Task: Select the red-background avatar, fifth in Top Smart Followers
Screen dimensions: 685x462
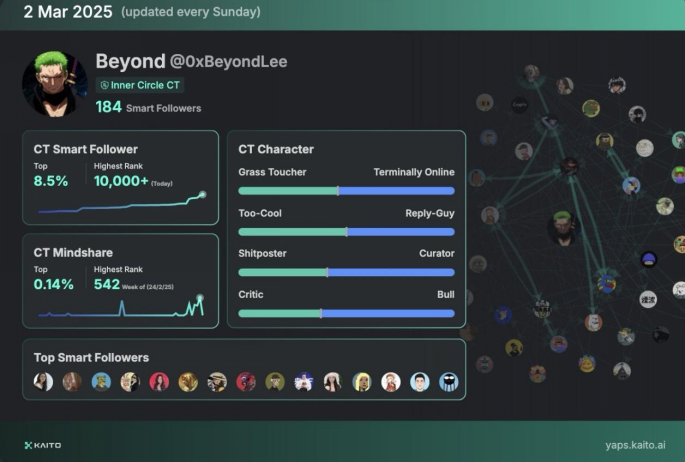Action: coord(159,381)
